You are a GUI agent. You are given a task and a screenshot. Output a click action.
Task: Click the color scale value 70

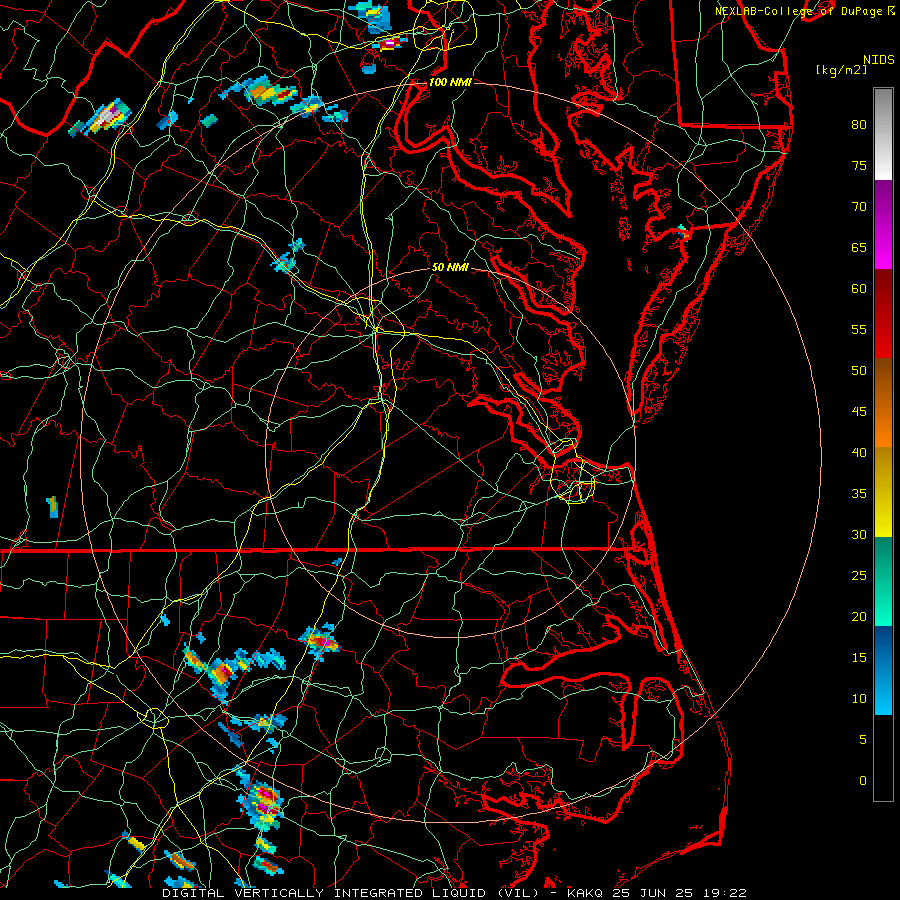tap(859, 207)
